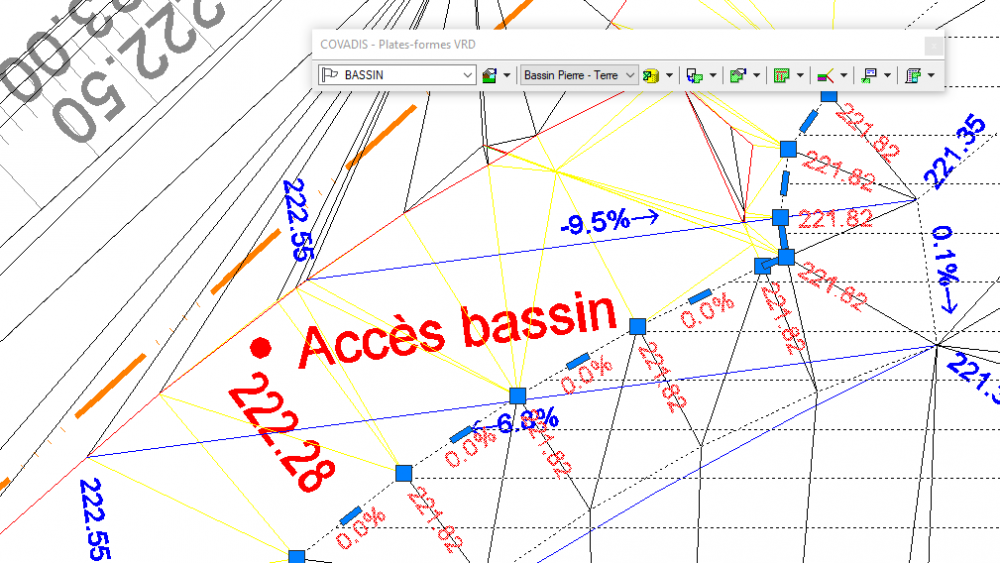This screenshot has width=1000, height=563.
Task: Close the COVADIS Plates-formes VRD toolbar
Action: [x=933, y=45]
